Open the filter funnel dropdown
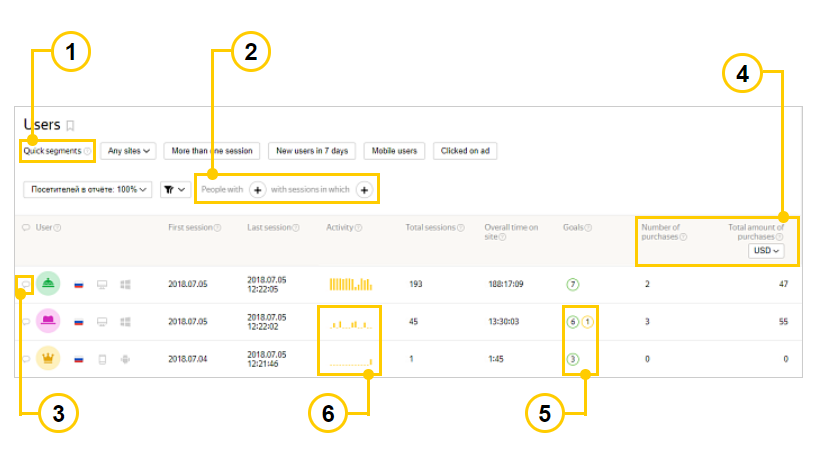The height and width of the screenshot is (455, 821). tap(174, 189)
